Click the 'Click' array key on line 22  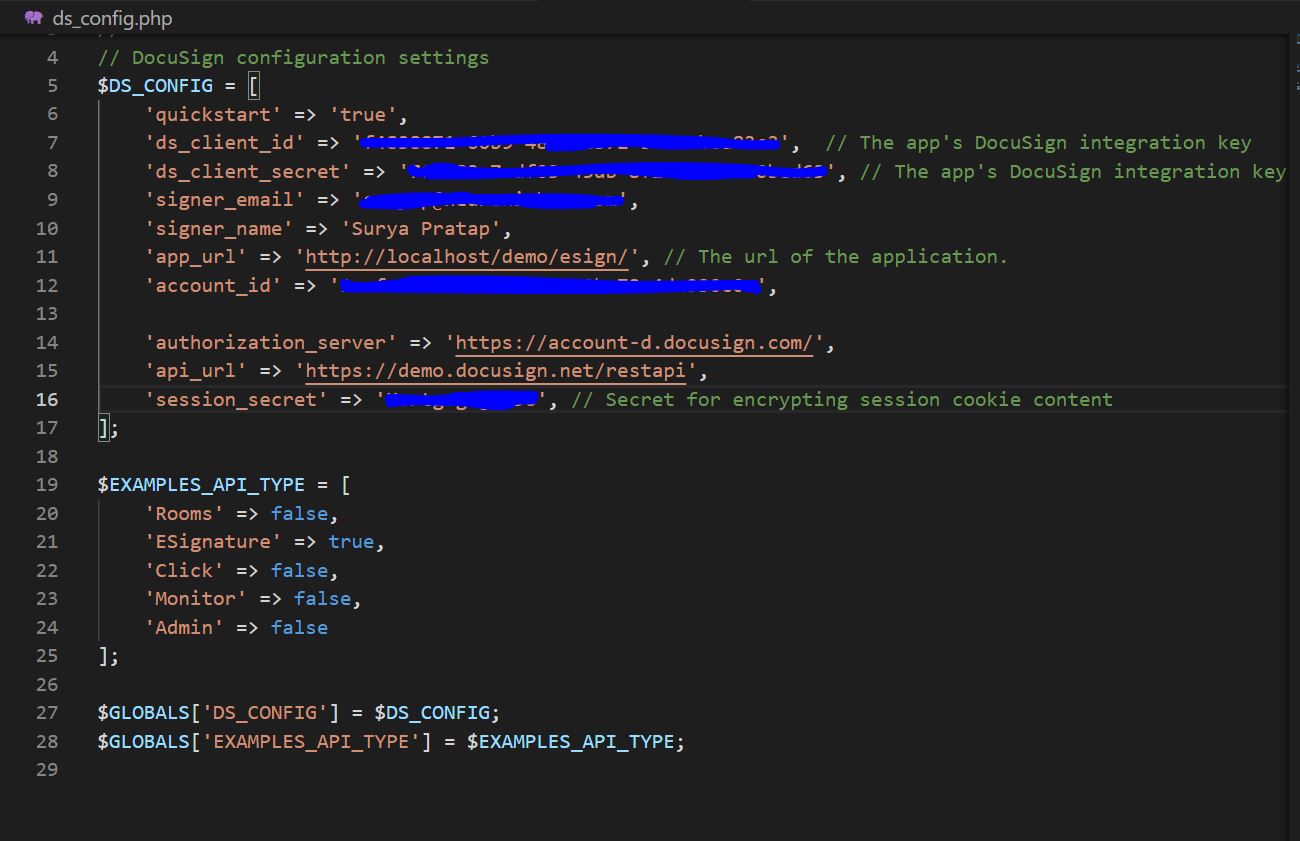pos(184,571)
